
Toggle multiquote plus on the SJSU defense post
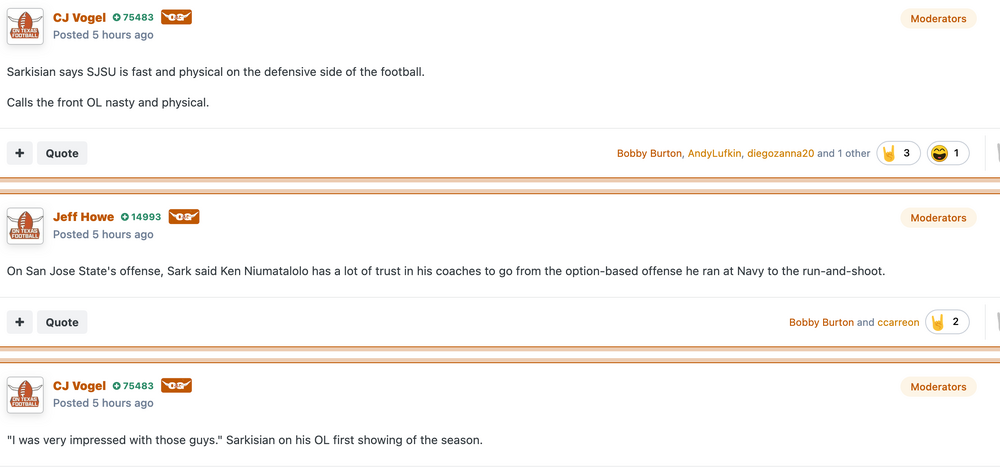(20, 153)
